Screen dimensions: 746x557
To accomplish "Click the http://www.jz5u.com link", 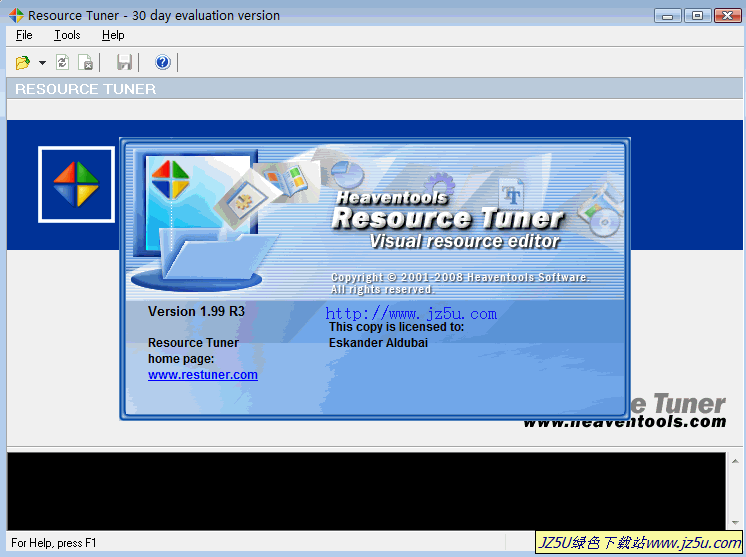I will tap(411, 313).
